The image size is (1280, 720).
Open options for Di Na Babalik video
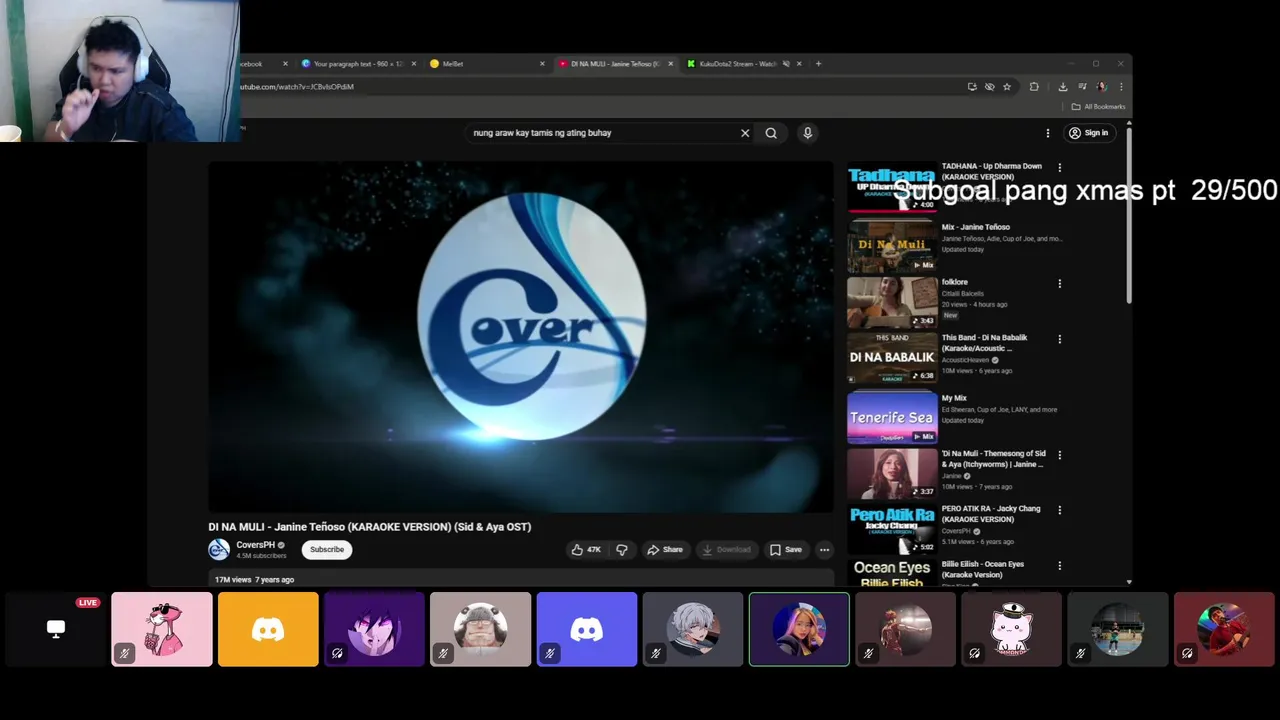[1060, 339]
